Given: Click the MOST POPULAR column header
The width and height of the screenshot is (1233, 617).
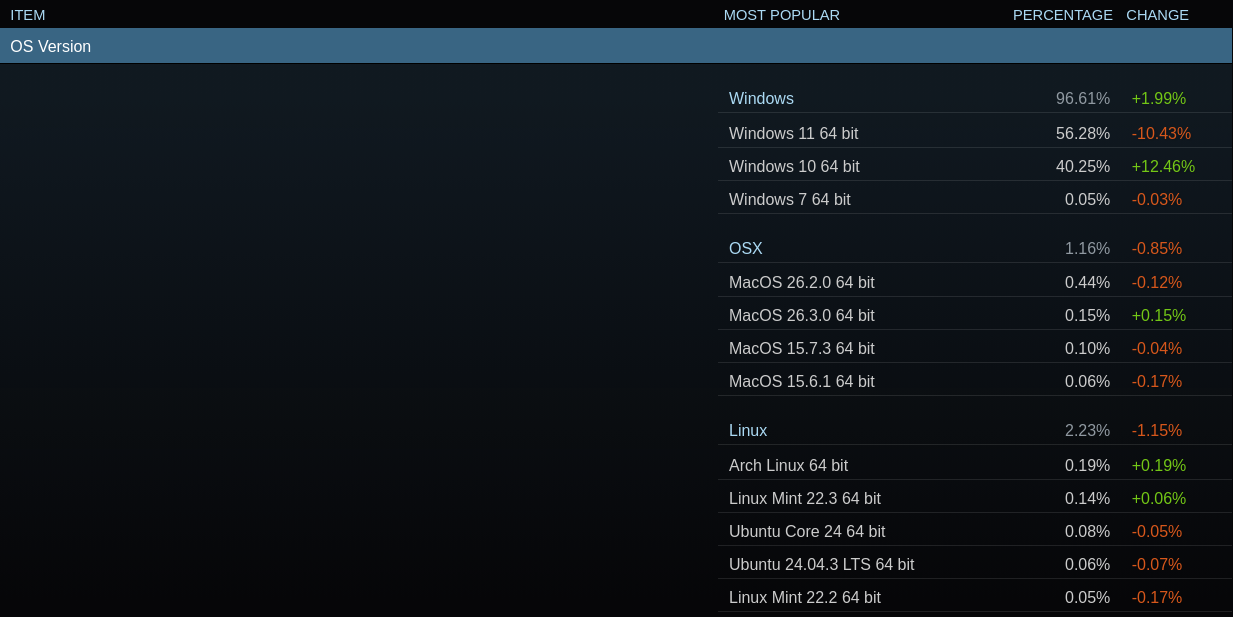Looking at the screenshot, I should [781, 14].
